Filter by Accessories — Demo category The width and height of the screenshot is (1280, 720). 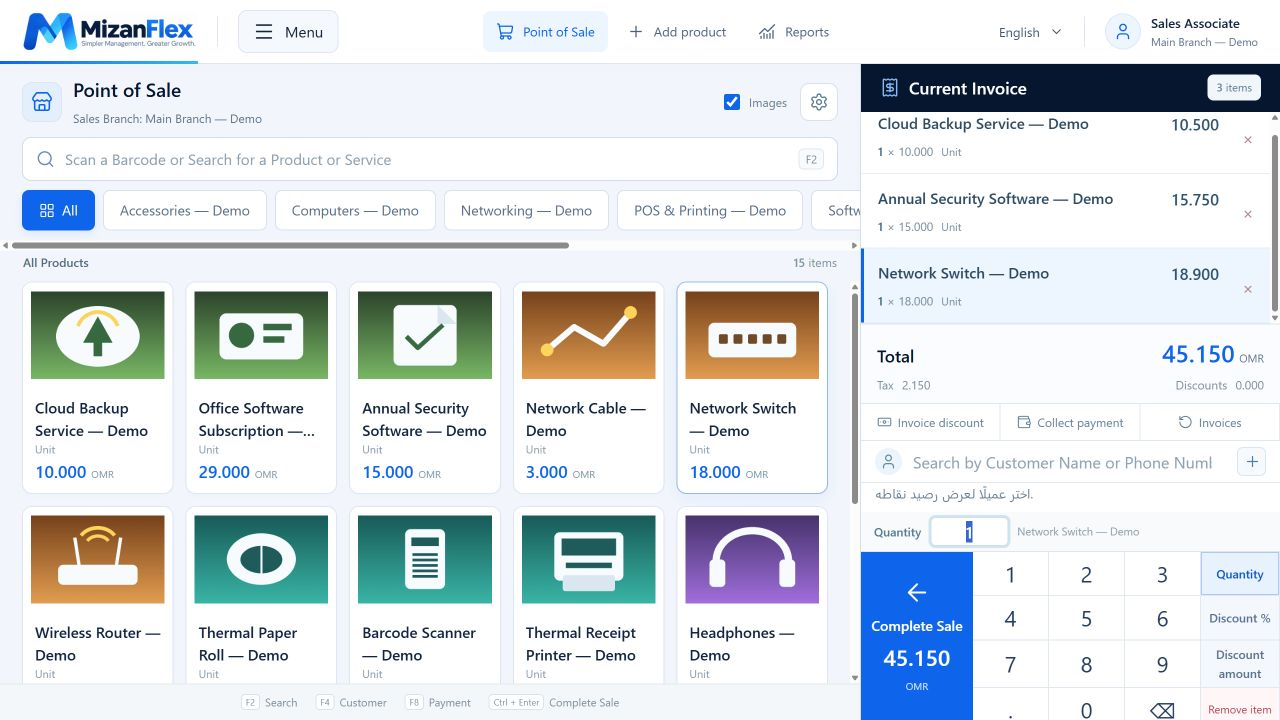185,210
